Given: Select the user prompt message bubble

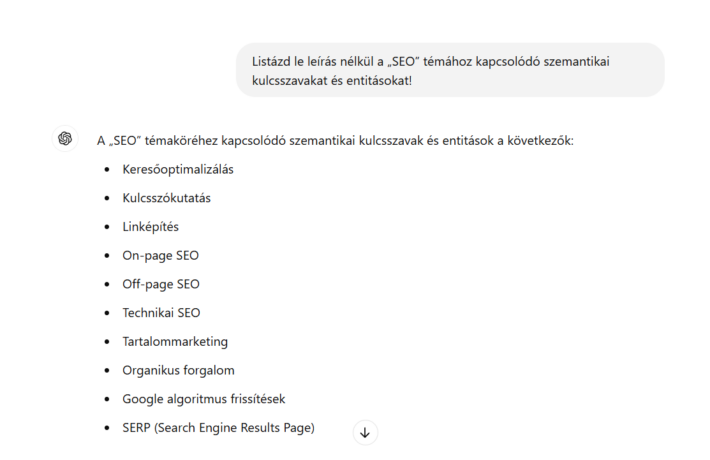Looking at the screenshot, I should coord(450,70).
